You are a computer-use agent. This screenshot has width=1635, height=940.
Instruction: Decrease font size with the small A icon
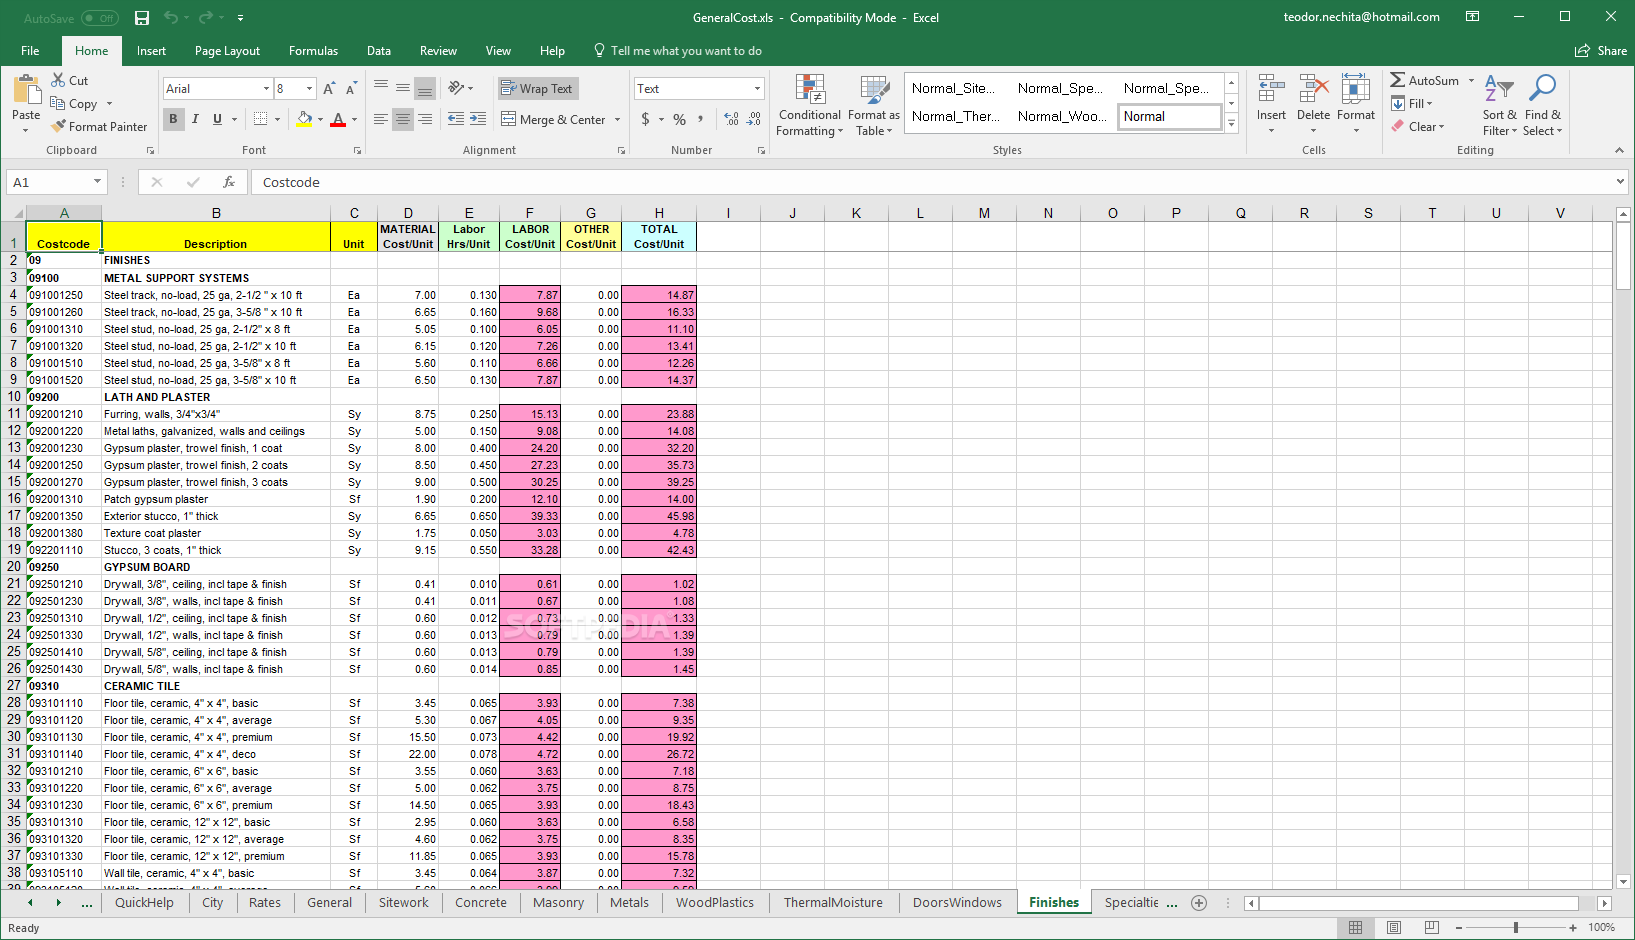click(352, 89)
